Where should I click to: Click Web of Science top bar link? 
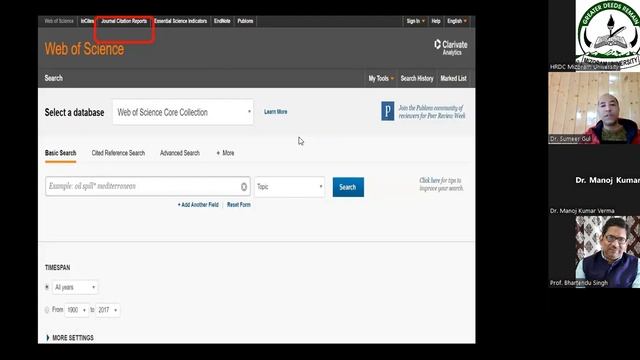pos(59,21)
